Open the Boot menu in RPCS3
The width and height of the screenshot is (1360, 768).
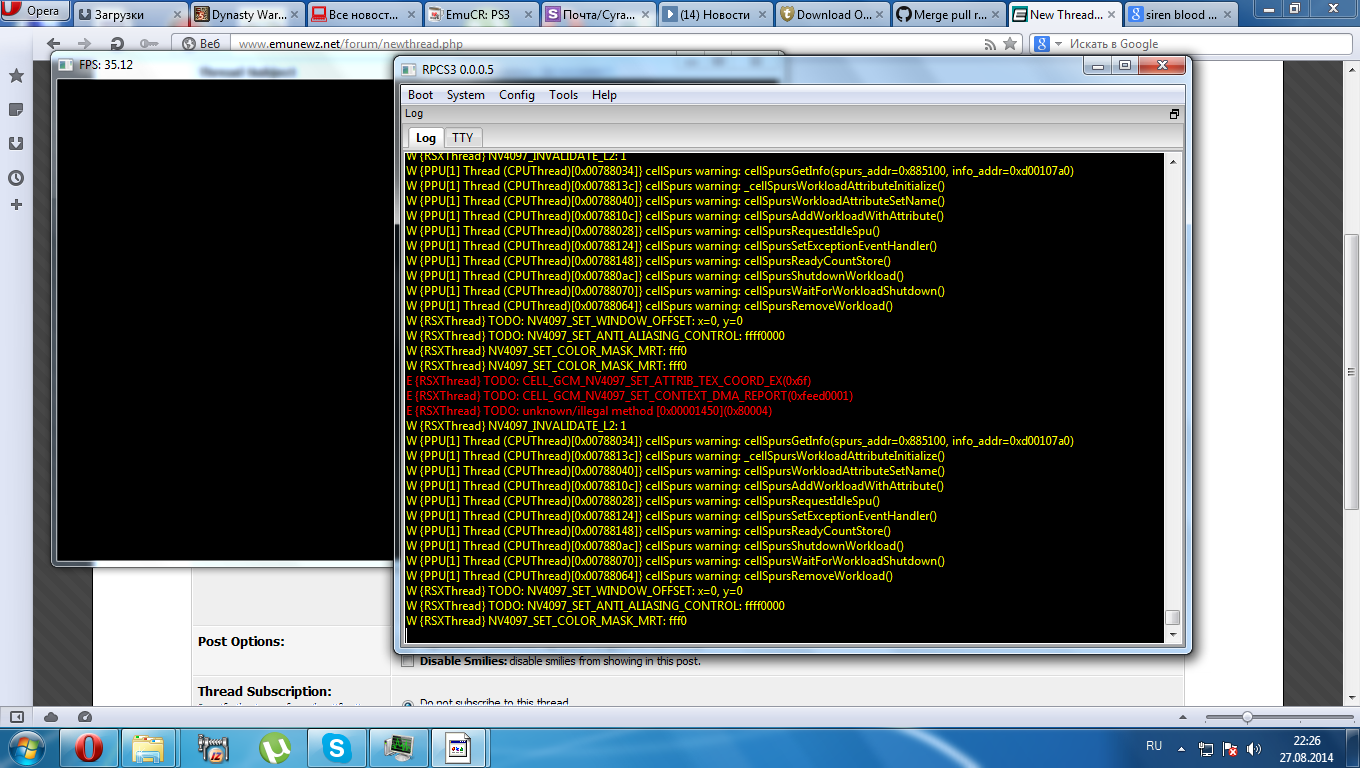(x=420, y=95)
